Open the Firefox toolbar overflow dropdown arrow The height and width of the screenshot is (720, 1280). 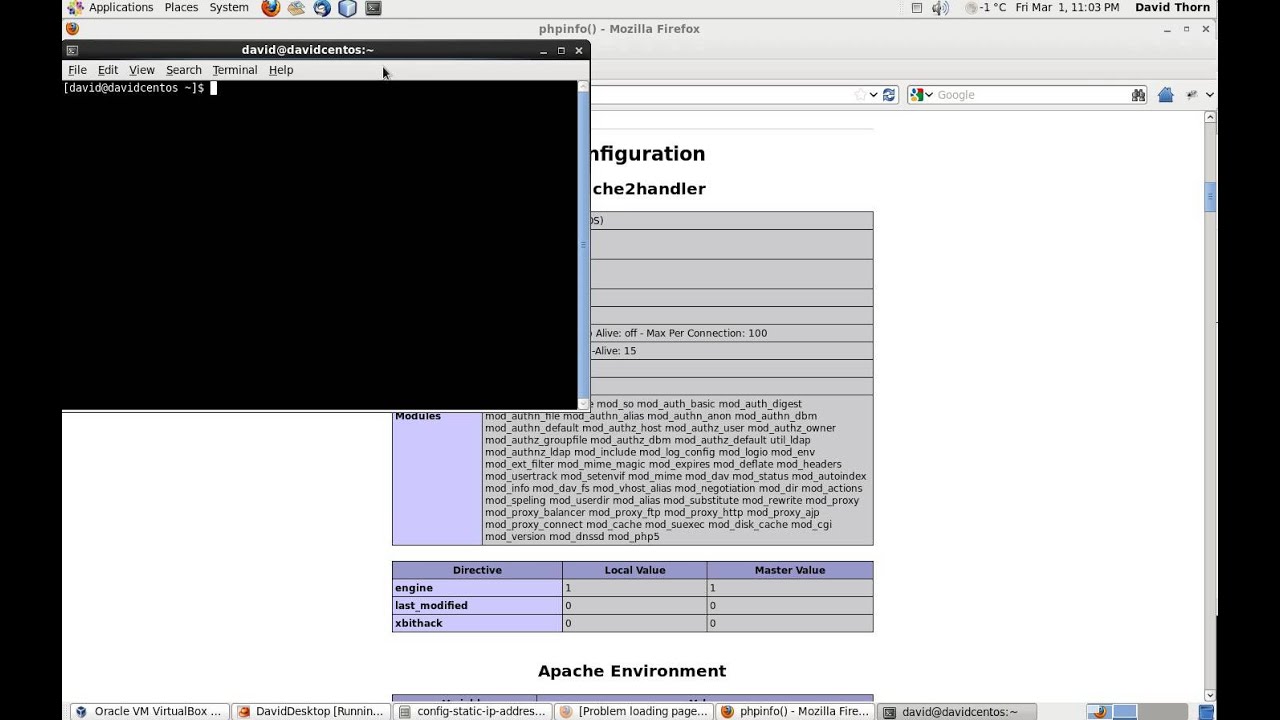(x=1209, y=95)
